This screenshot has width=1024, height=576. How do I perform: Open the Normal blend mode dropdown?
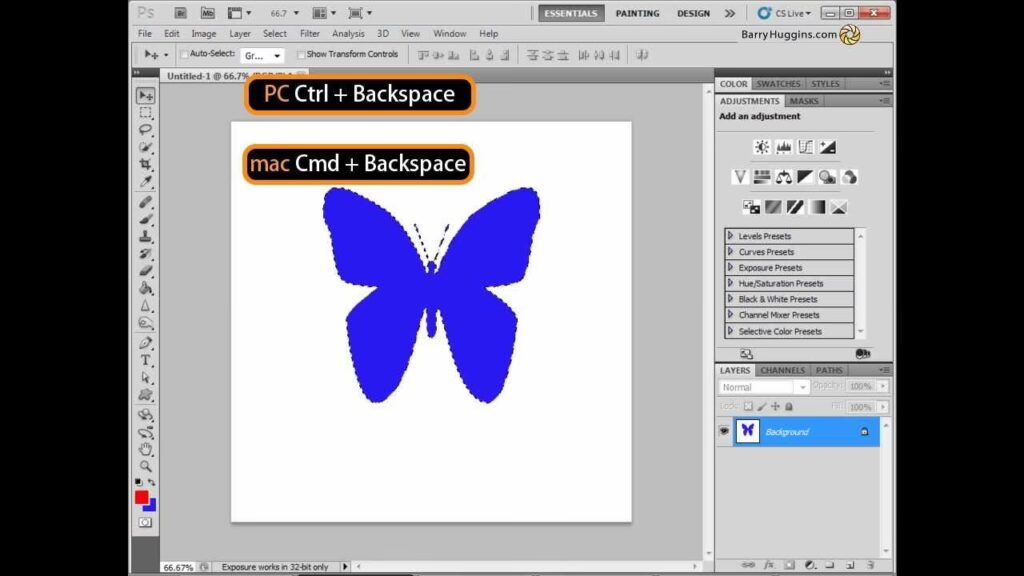(x=764, y=387)
